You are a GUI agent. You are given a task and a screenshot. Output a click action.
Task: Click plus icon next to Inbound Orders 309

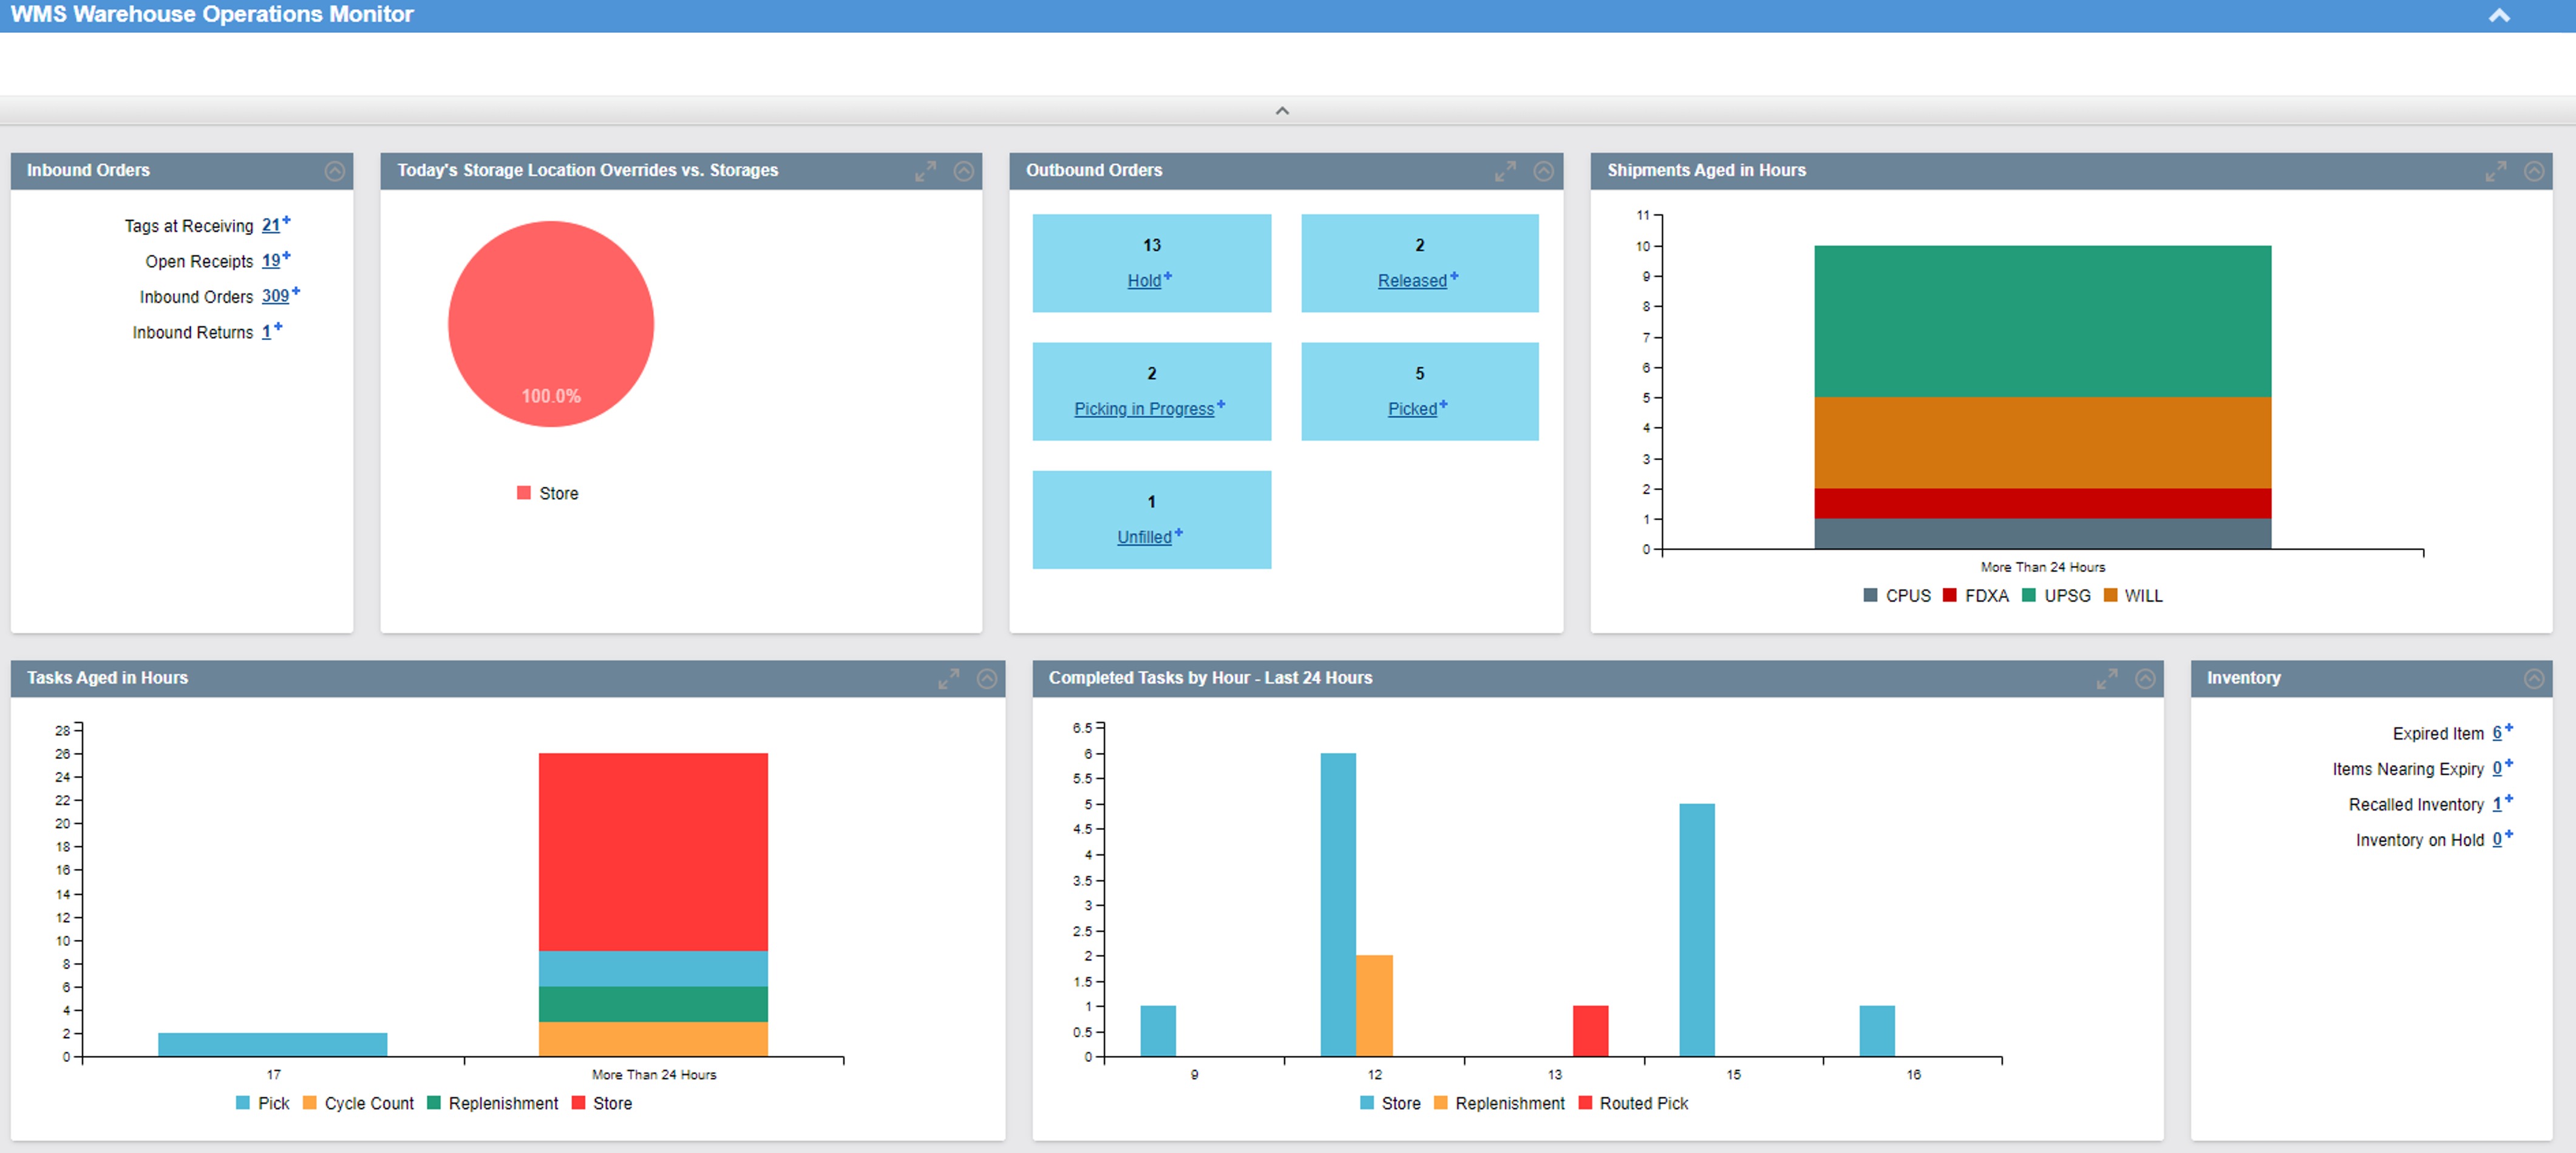coord(296,291)
